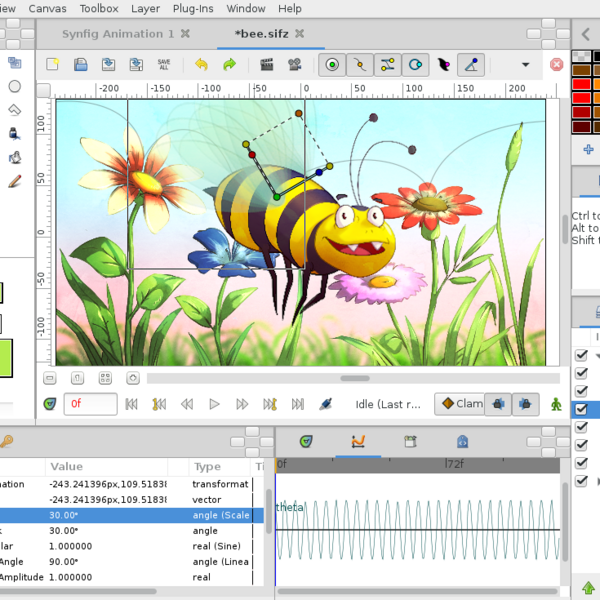Click the red stop icon in toolbar
Screen dimensions: 600x600
[556, 64]
